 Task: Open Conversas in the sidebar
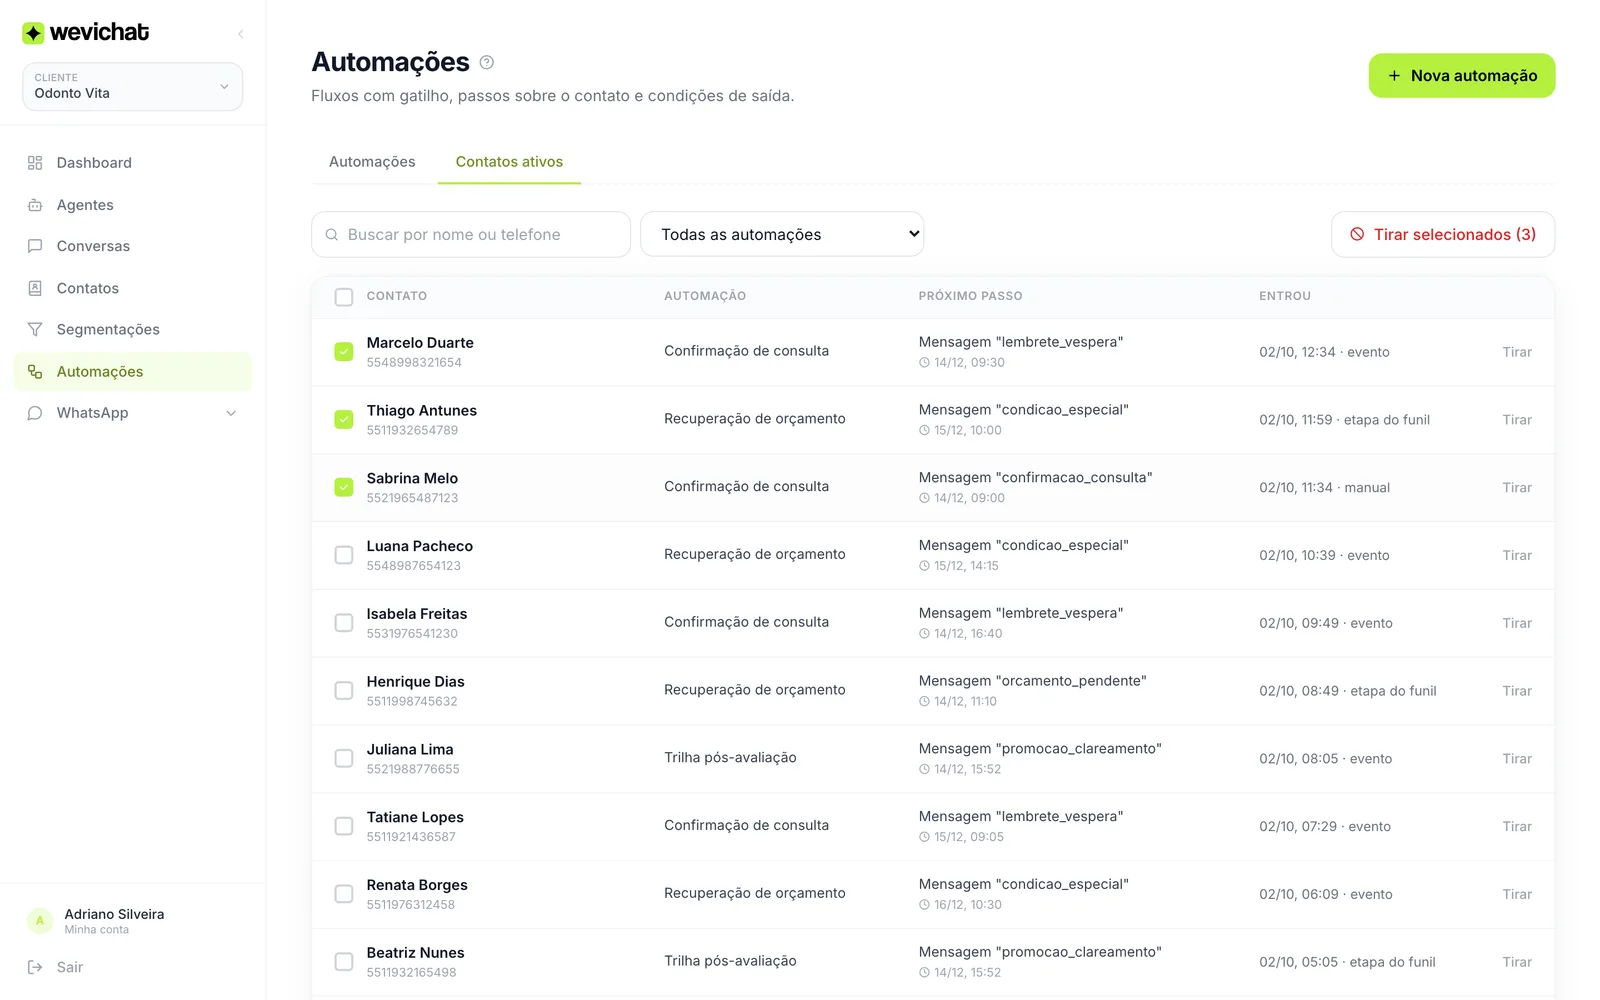133,246
